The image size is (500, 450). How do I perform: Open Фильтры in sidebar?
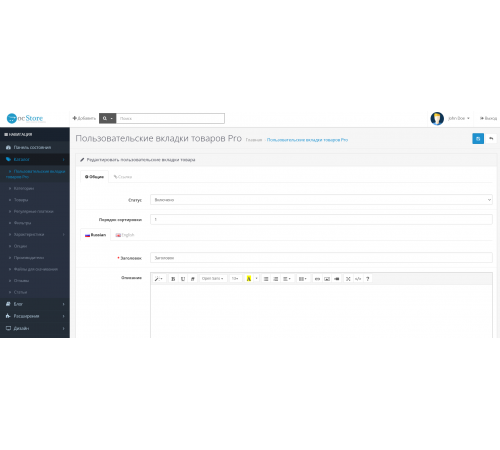point(35,223)
